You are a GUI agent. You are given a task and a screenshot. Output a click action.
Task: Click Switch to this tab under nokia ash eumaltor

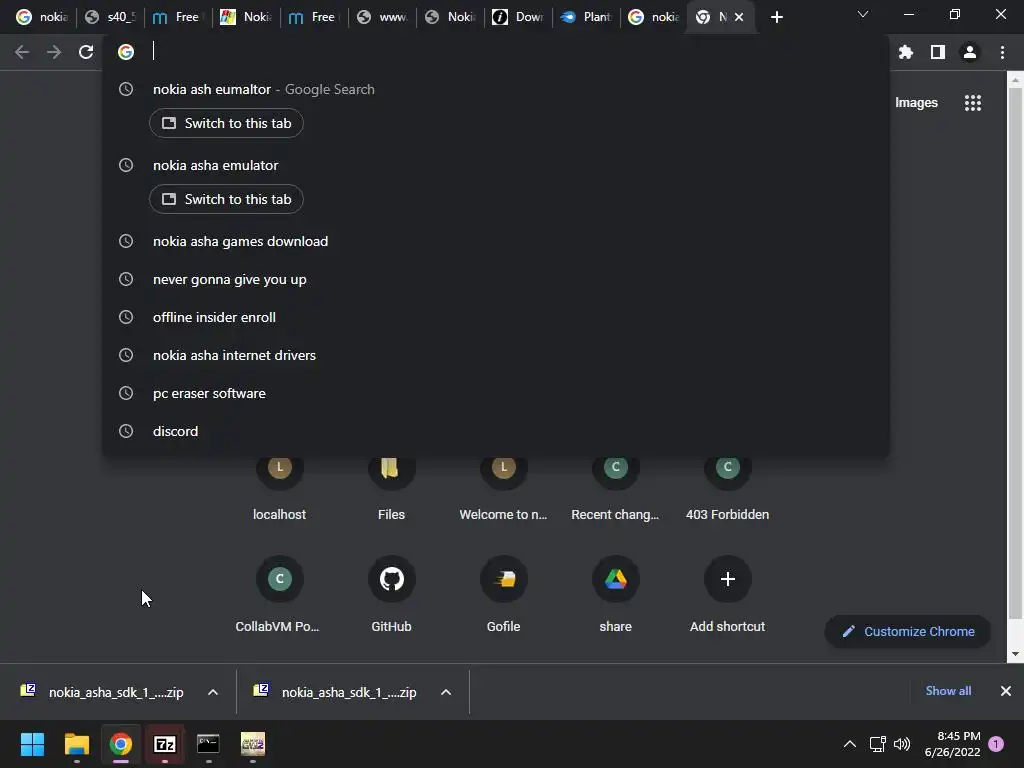click(x=226, y=123)
